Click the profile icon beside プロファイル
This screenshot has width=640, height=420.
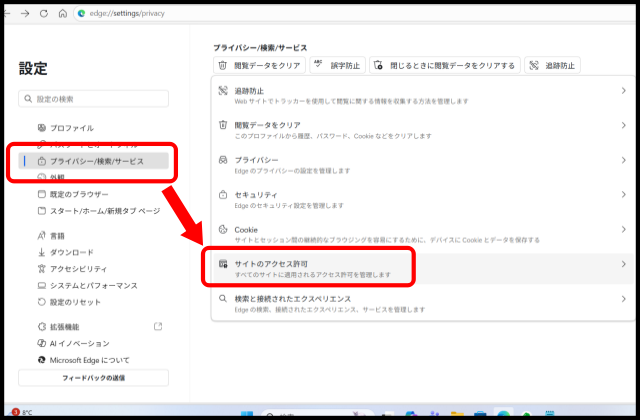pyautogui.click(x=42, y=128)
